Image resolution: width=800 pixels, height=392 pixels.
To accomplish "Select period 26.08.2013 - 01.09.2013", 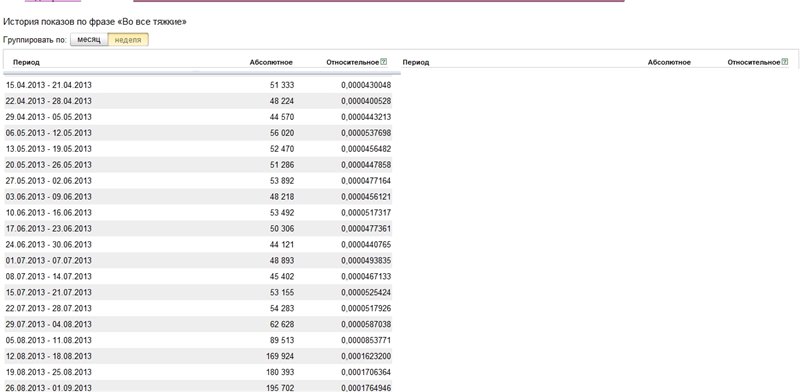I will click(x=48, y=388).
